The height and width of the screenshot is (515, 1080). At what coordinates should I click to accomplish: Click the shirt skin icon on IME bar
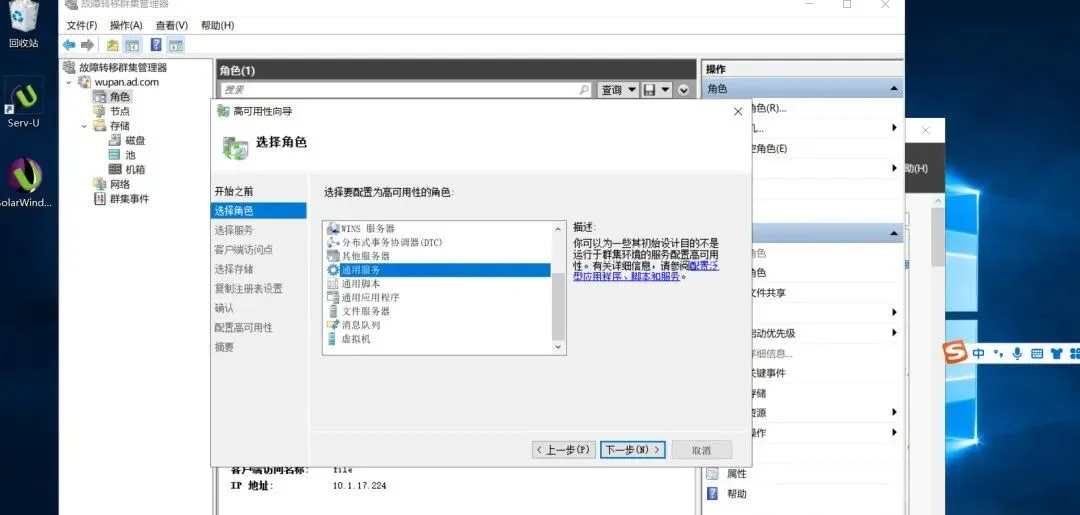click(1057, 354)
